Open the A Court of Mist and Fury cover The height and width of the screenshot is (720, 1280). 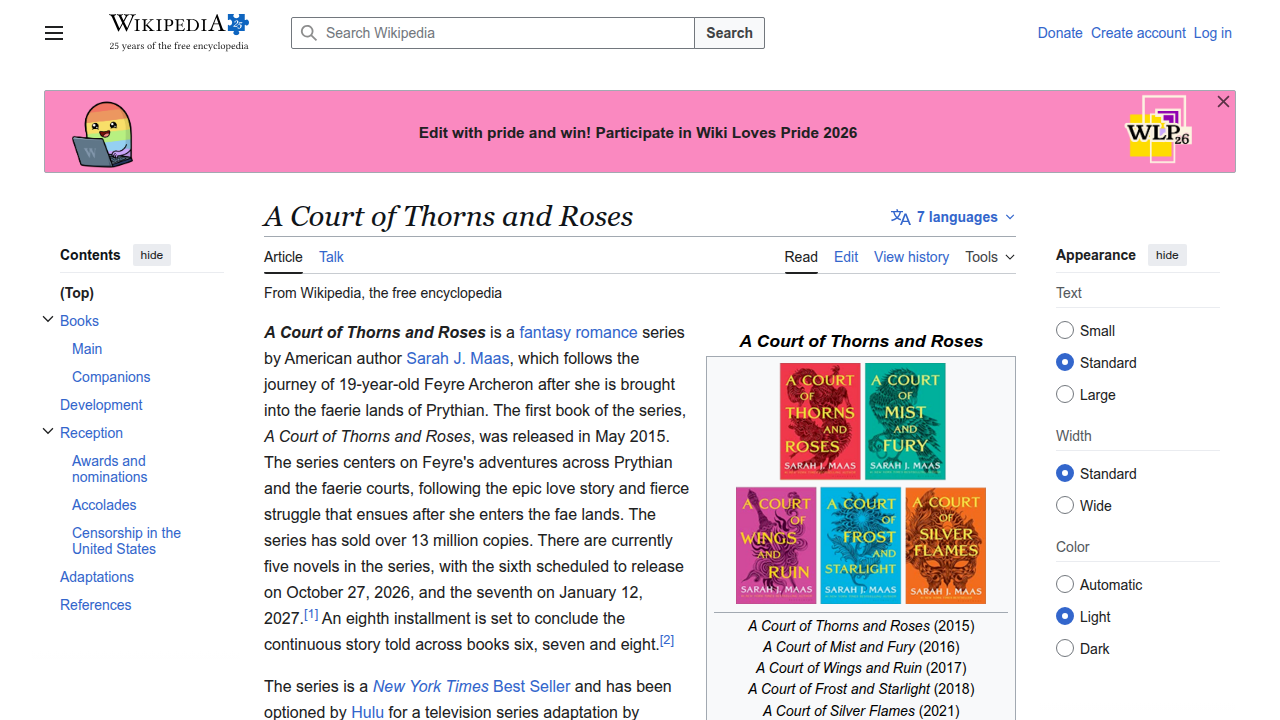coord(905,421)
